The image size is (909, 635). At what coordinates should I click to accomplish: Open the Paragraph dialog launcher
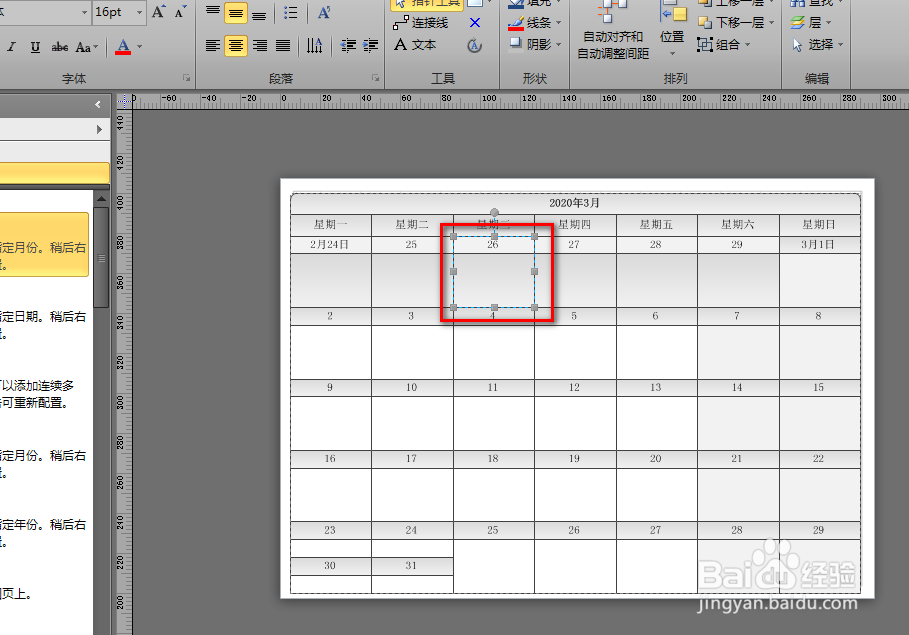[375, 78]
